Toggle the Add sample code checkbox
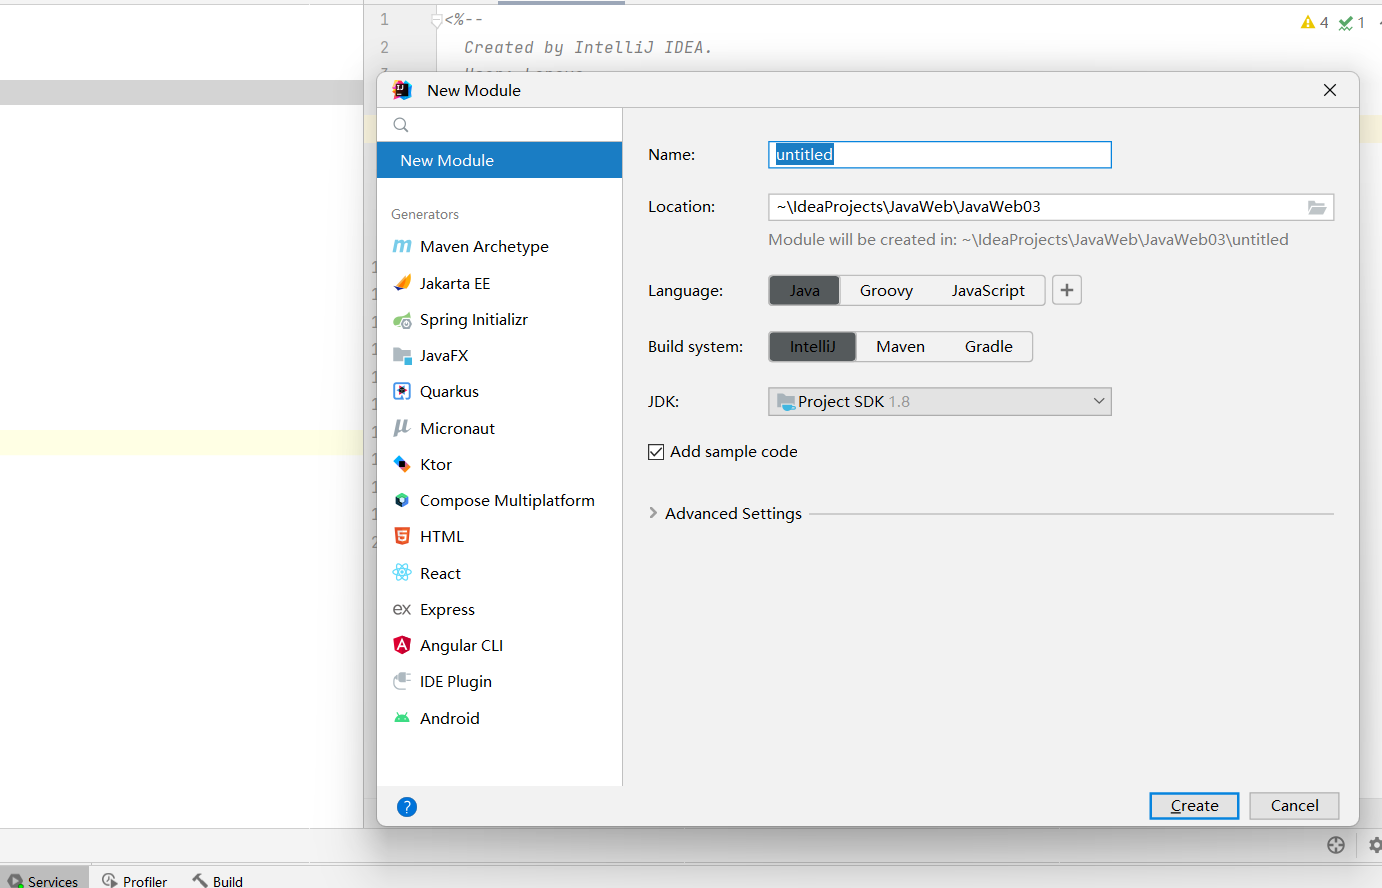This screenshot has height=888, width=1382. coord(656,452)
